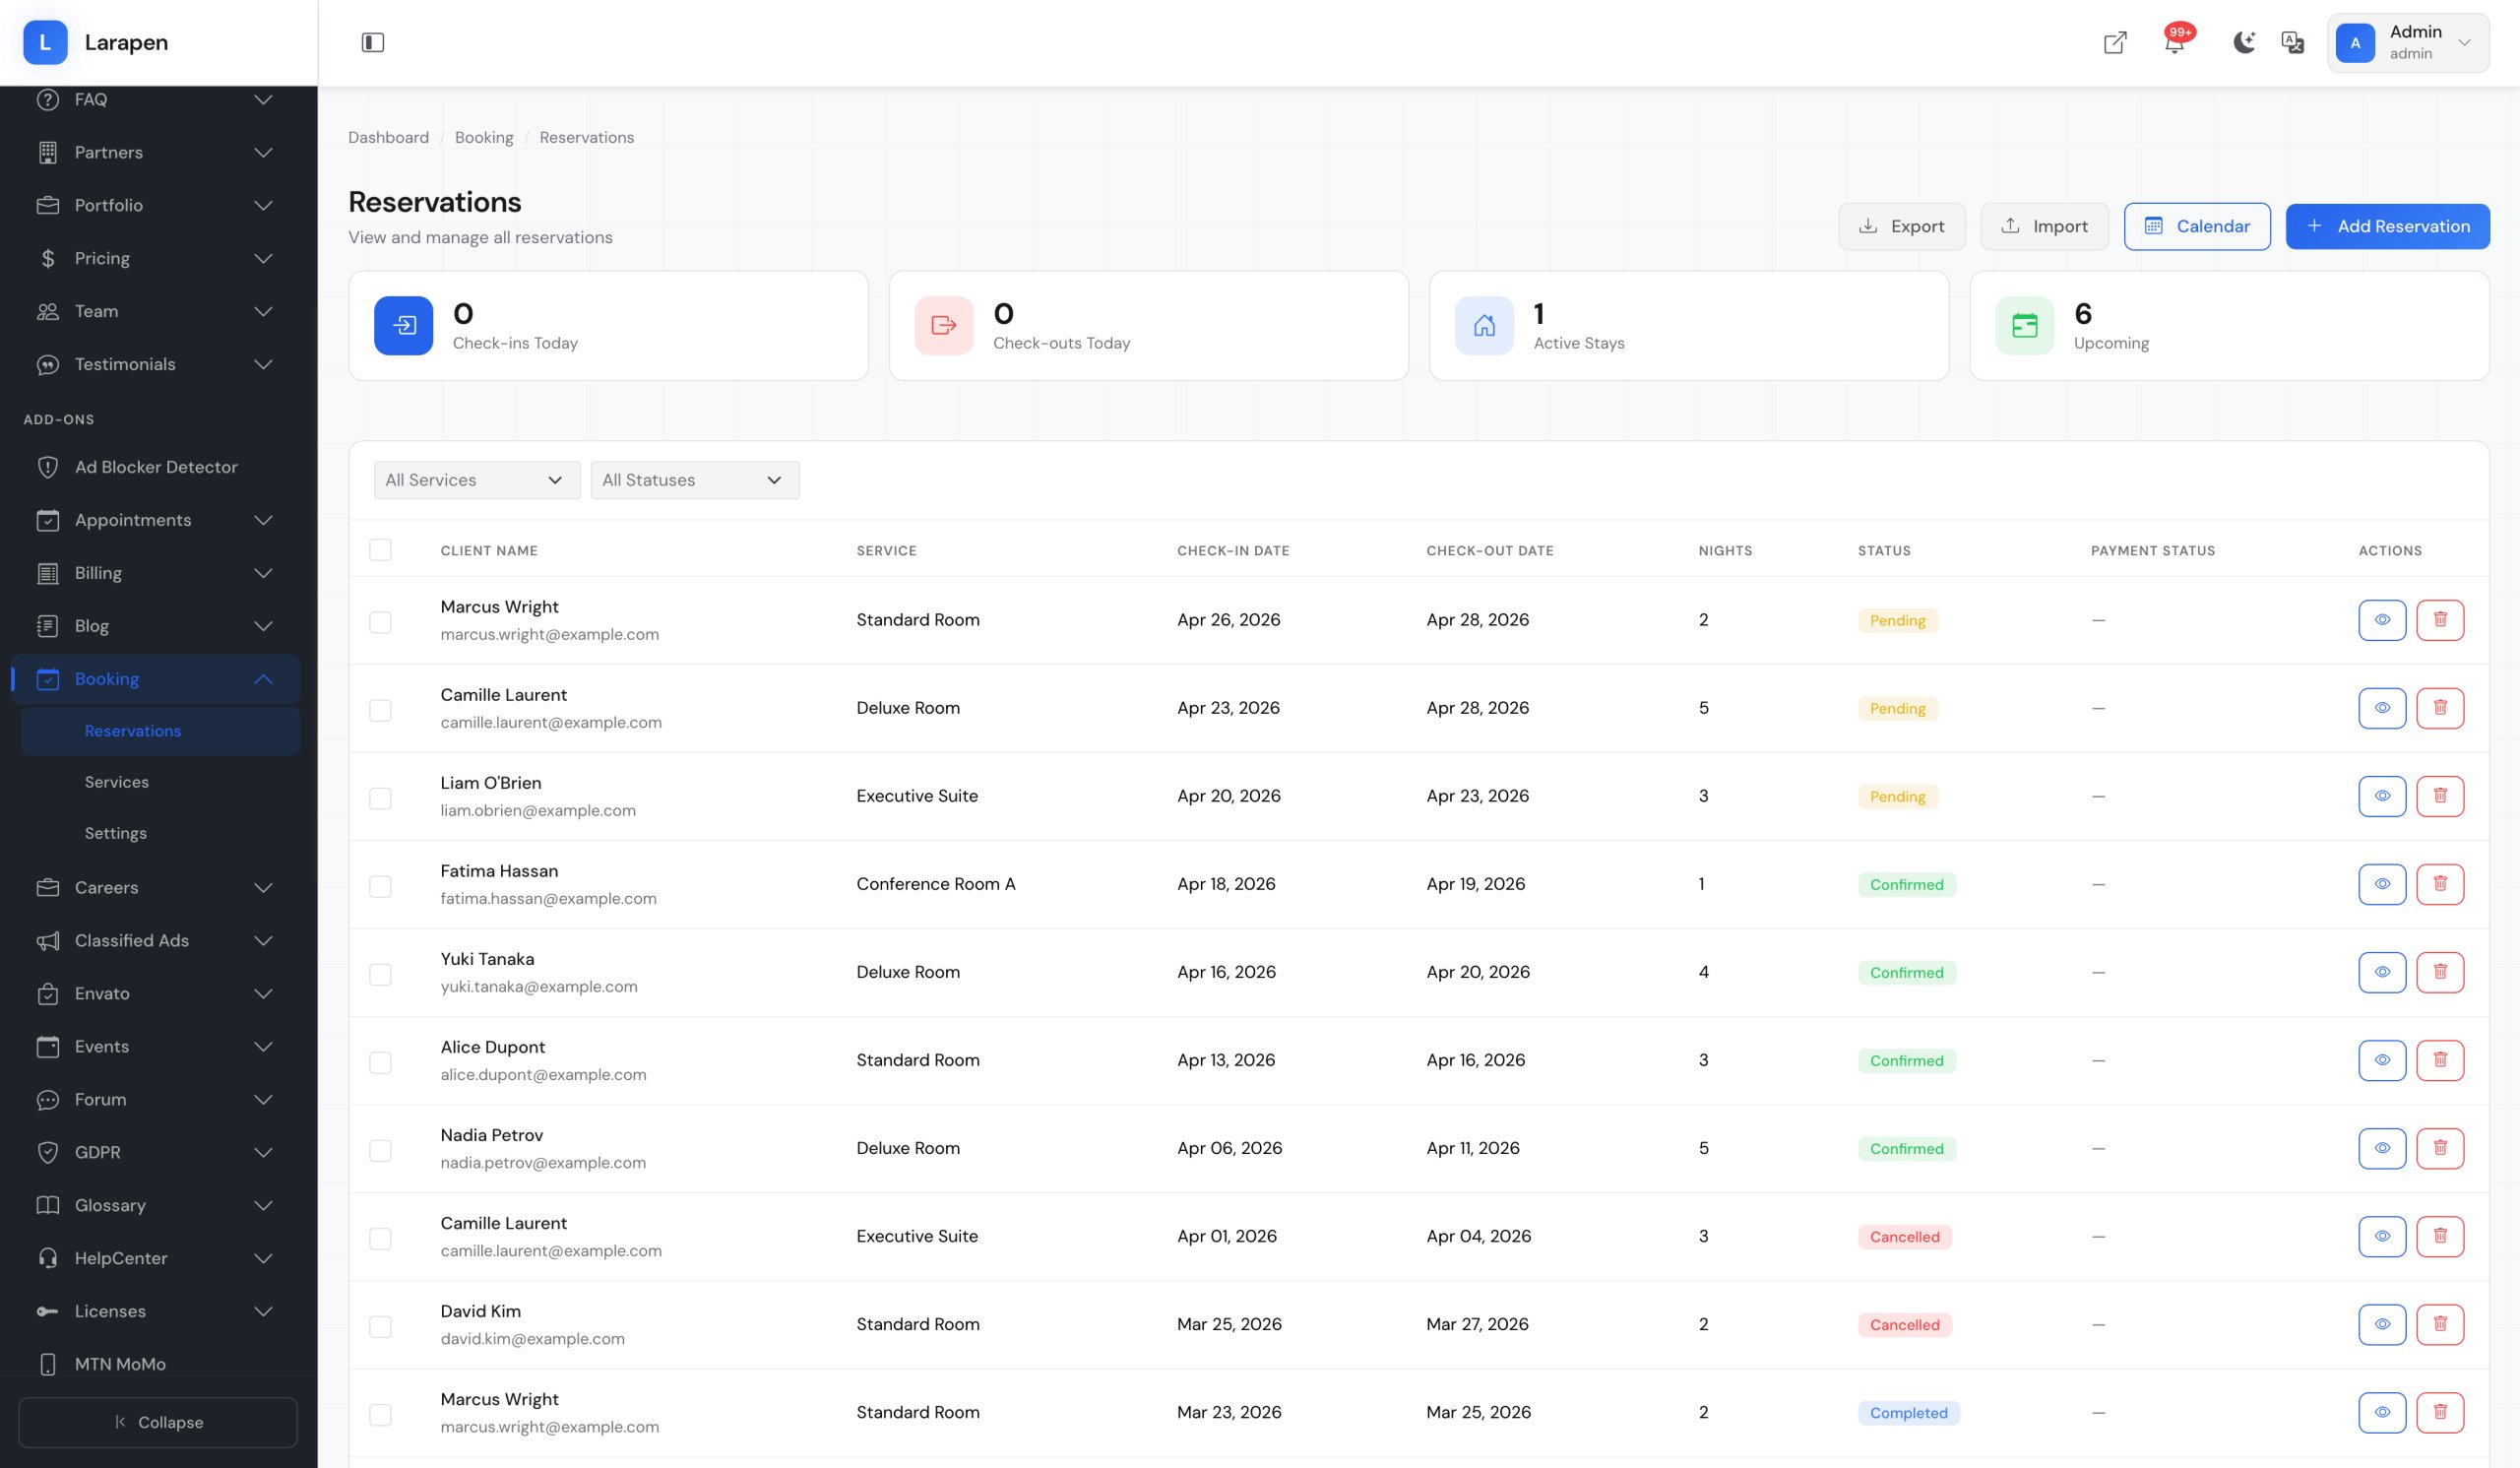The image size is (2520, 1468).
Task: Open the language translation icon
Action: point(2292,42)
